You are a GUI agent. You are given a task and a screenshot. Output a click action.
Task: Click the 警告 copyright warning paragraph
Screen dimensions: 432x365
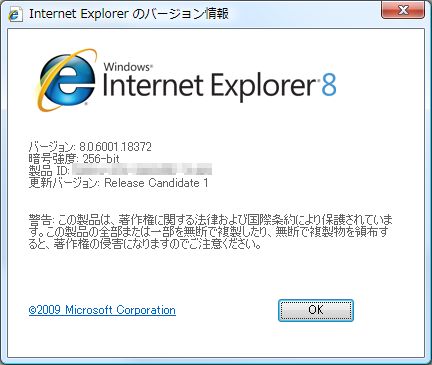point(210,232)
